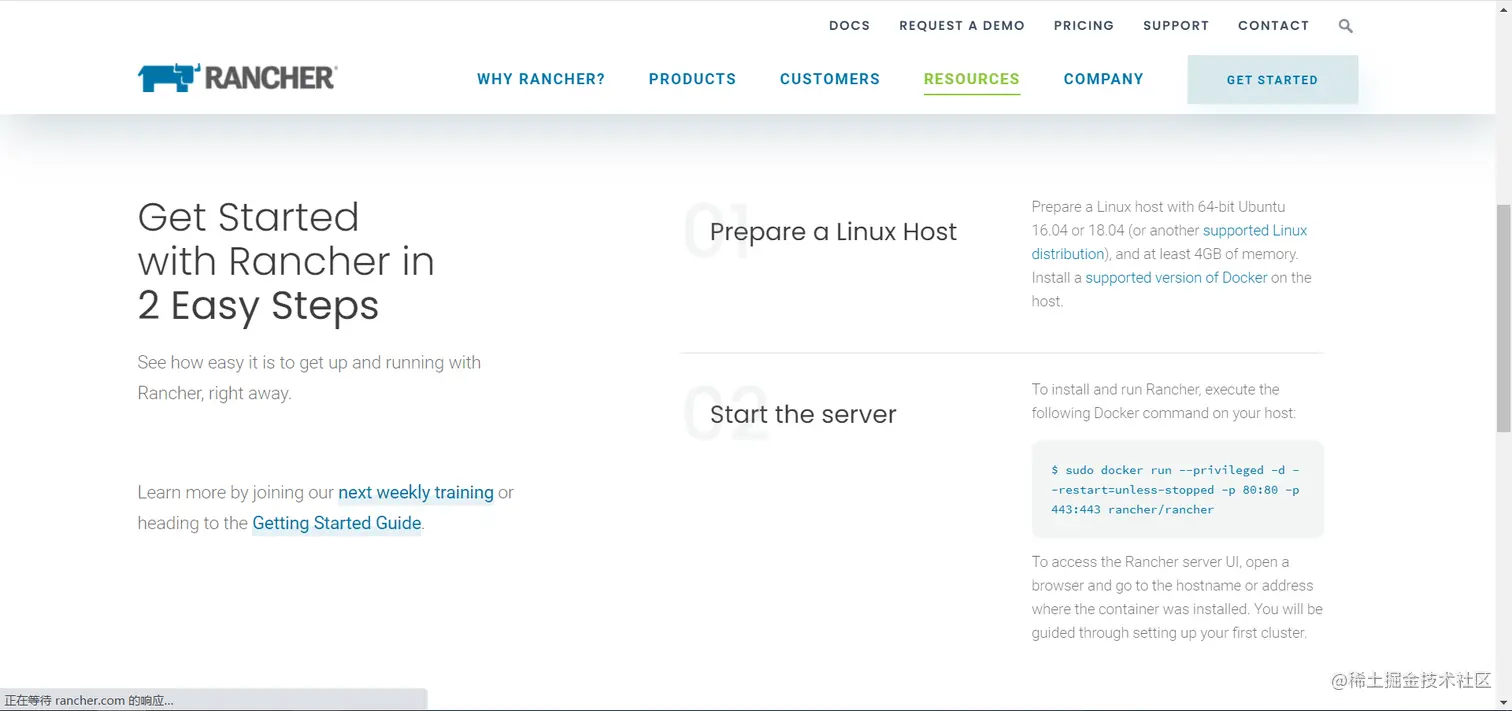Click the sudo docker run command block
This screenshot has width=1512, height=711.
[1177, 489]
